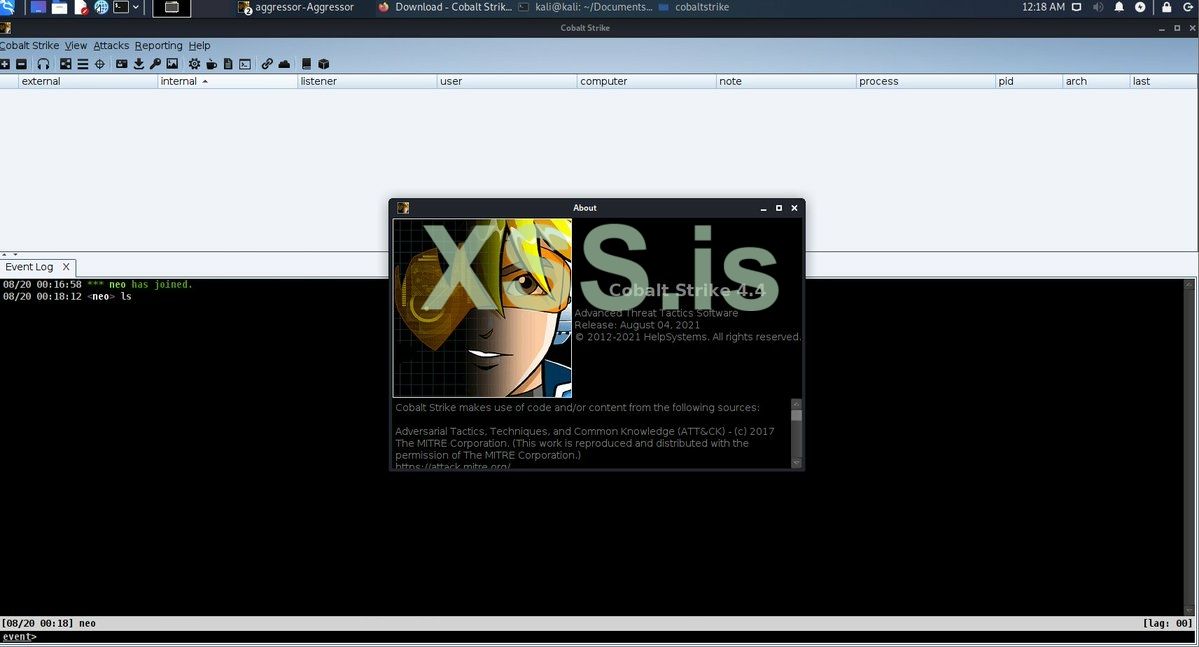Open listeners via the headphones icon

coord(43,64)
